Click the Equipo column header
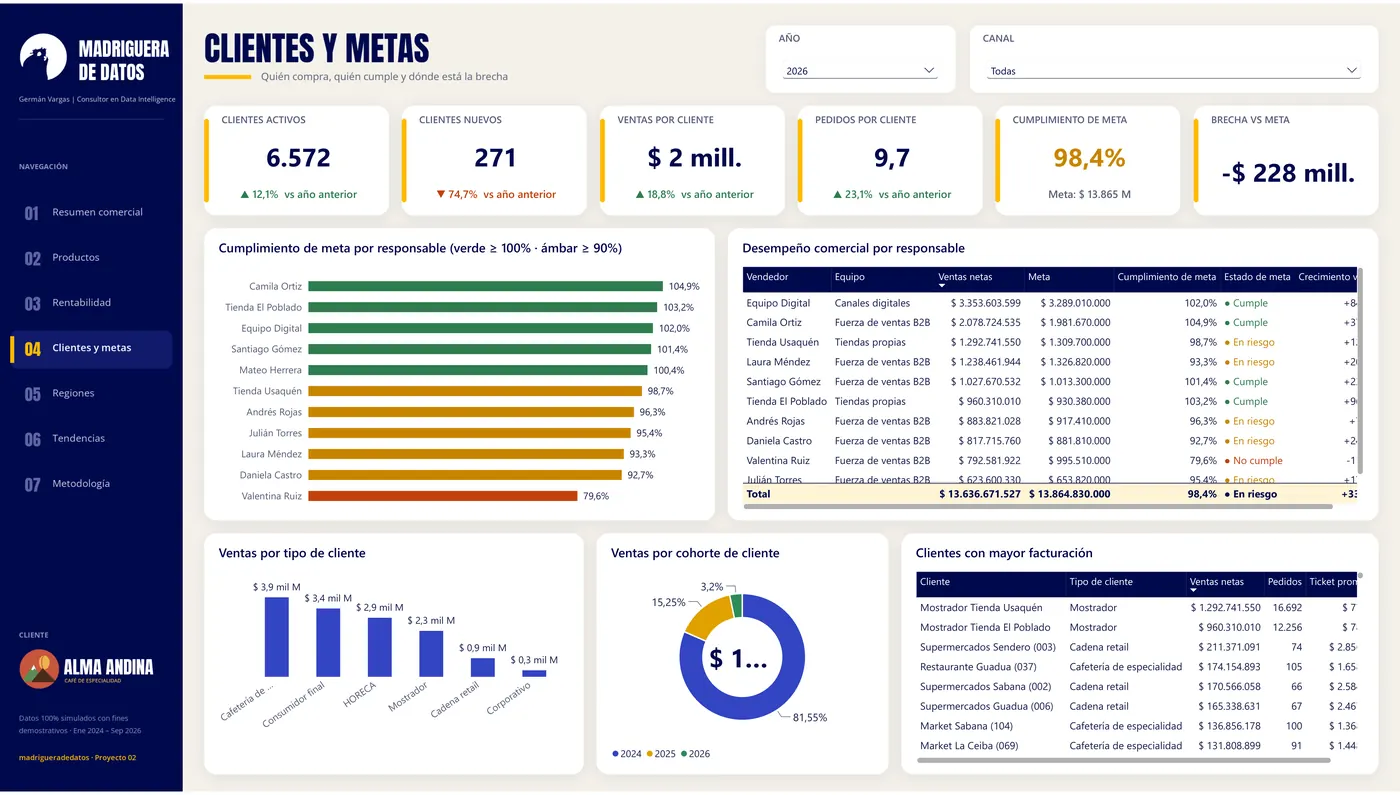The height and width of the screenshot is (795, 1400). click(x=883, y=278)
